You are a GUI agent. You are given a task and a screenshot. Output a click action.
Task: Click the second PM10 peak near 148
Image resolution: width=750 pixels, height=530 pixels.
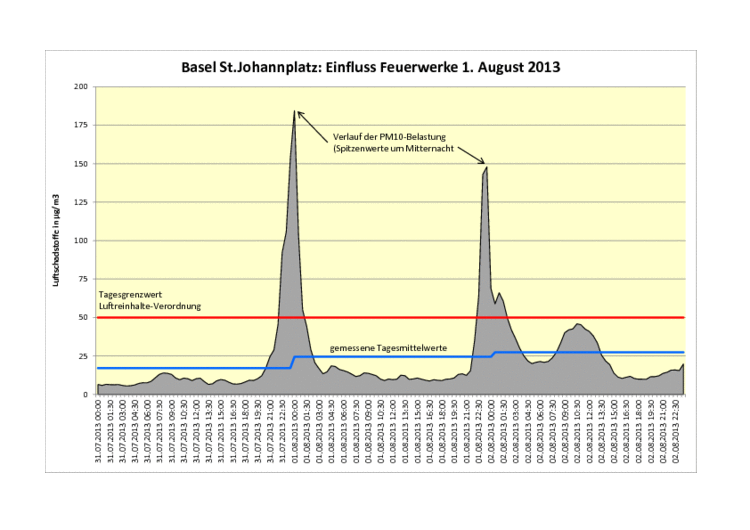486,168
